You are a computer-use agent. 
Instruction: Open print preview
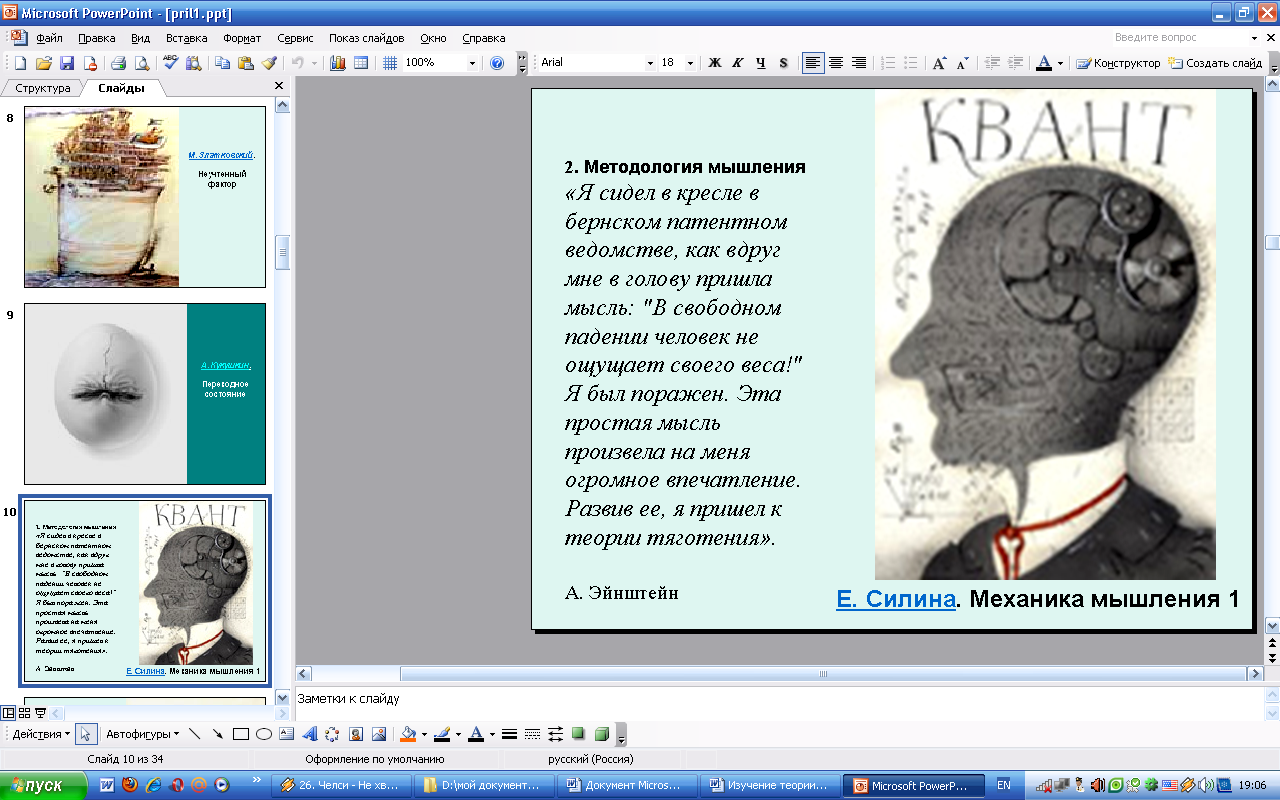(142, 63)
